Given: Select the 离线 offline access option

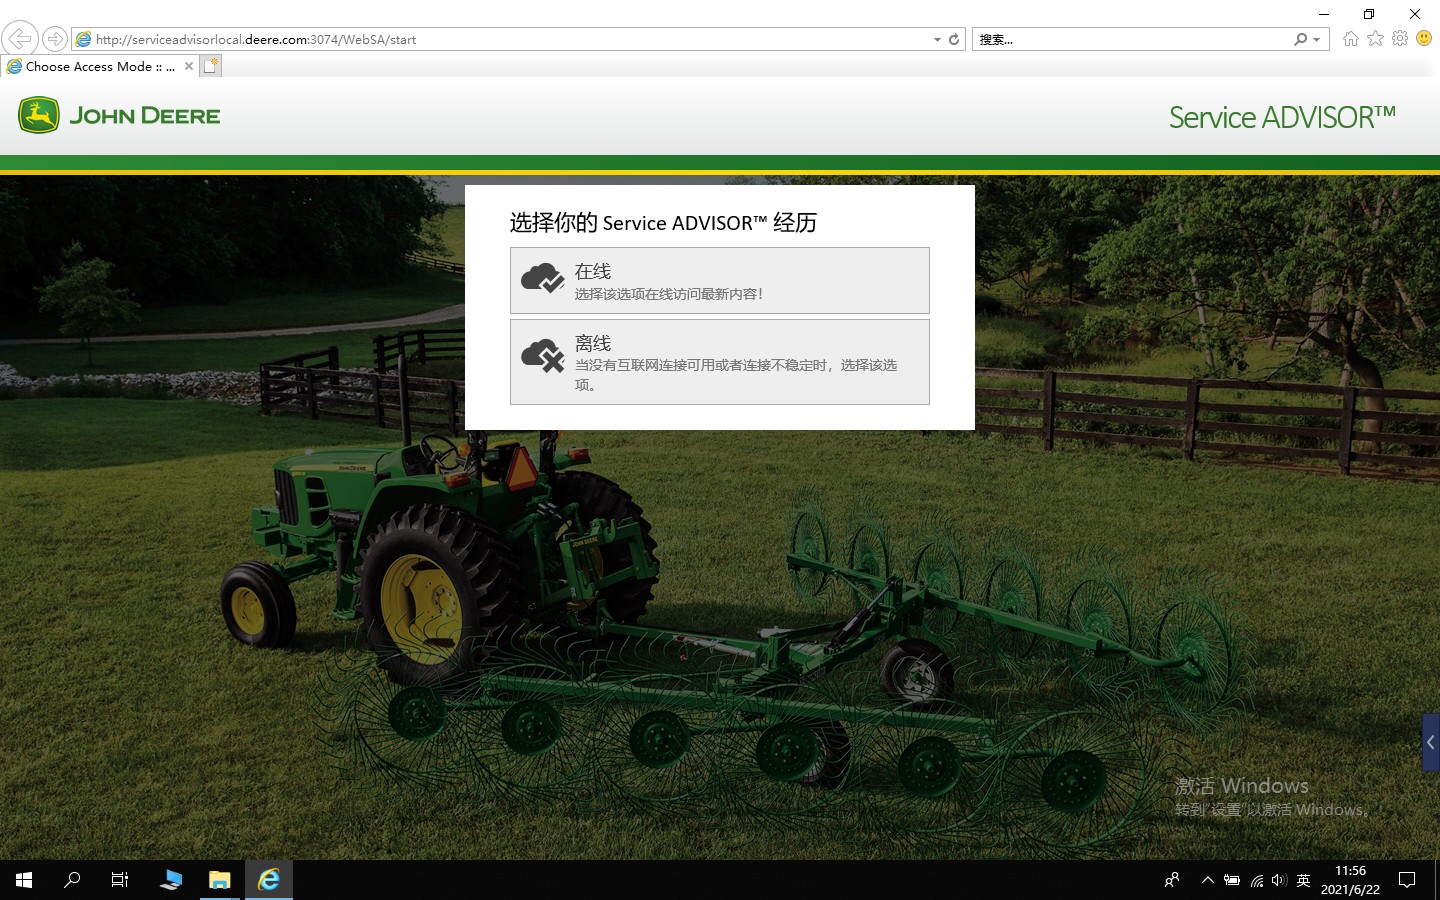Looking at the screenshot, I should pos(720,362).
